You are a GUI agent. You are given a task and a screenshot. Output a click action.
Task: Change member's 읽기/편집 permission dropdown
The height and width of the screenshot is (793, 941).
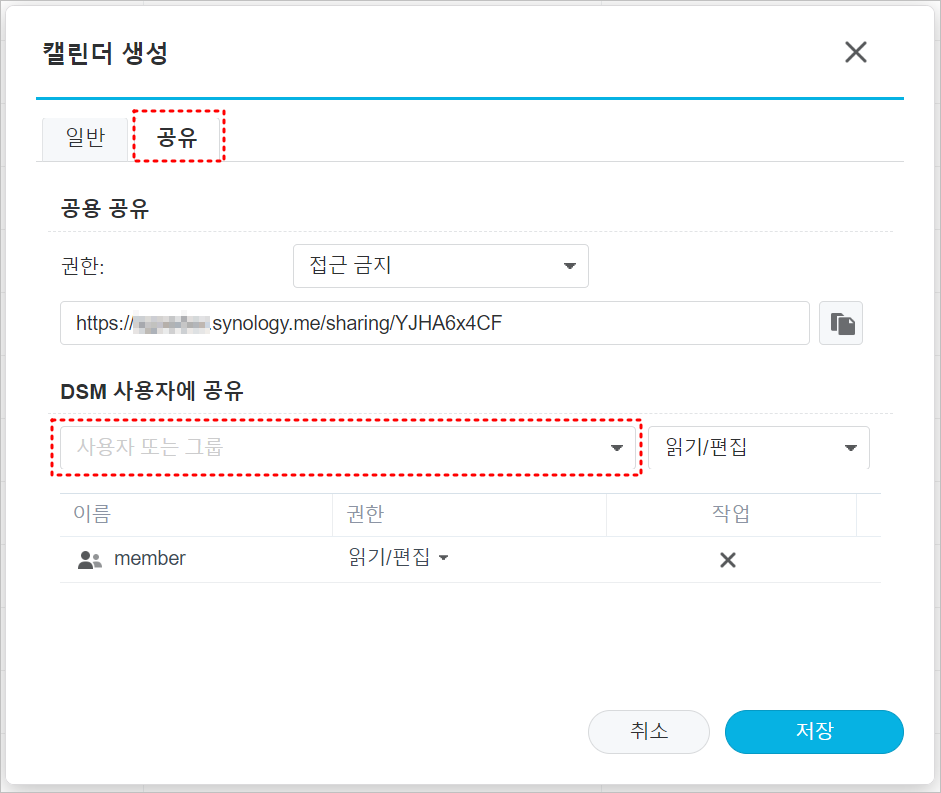(396, 559)
